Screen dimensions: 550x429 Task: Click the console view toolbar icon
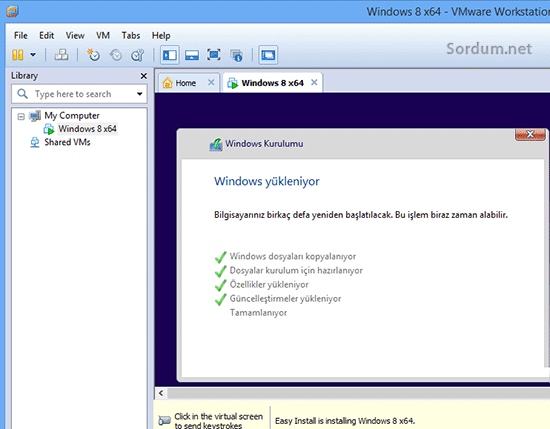pos(268,55)
